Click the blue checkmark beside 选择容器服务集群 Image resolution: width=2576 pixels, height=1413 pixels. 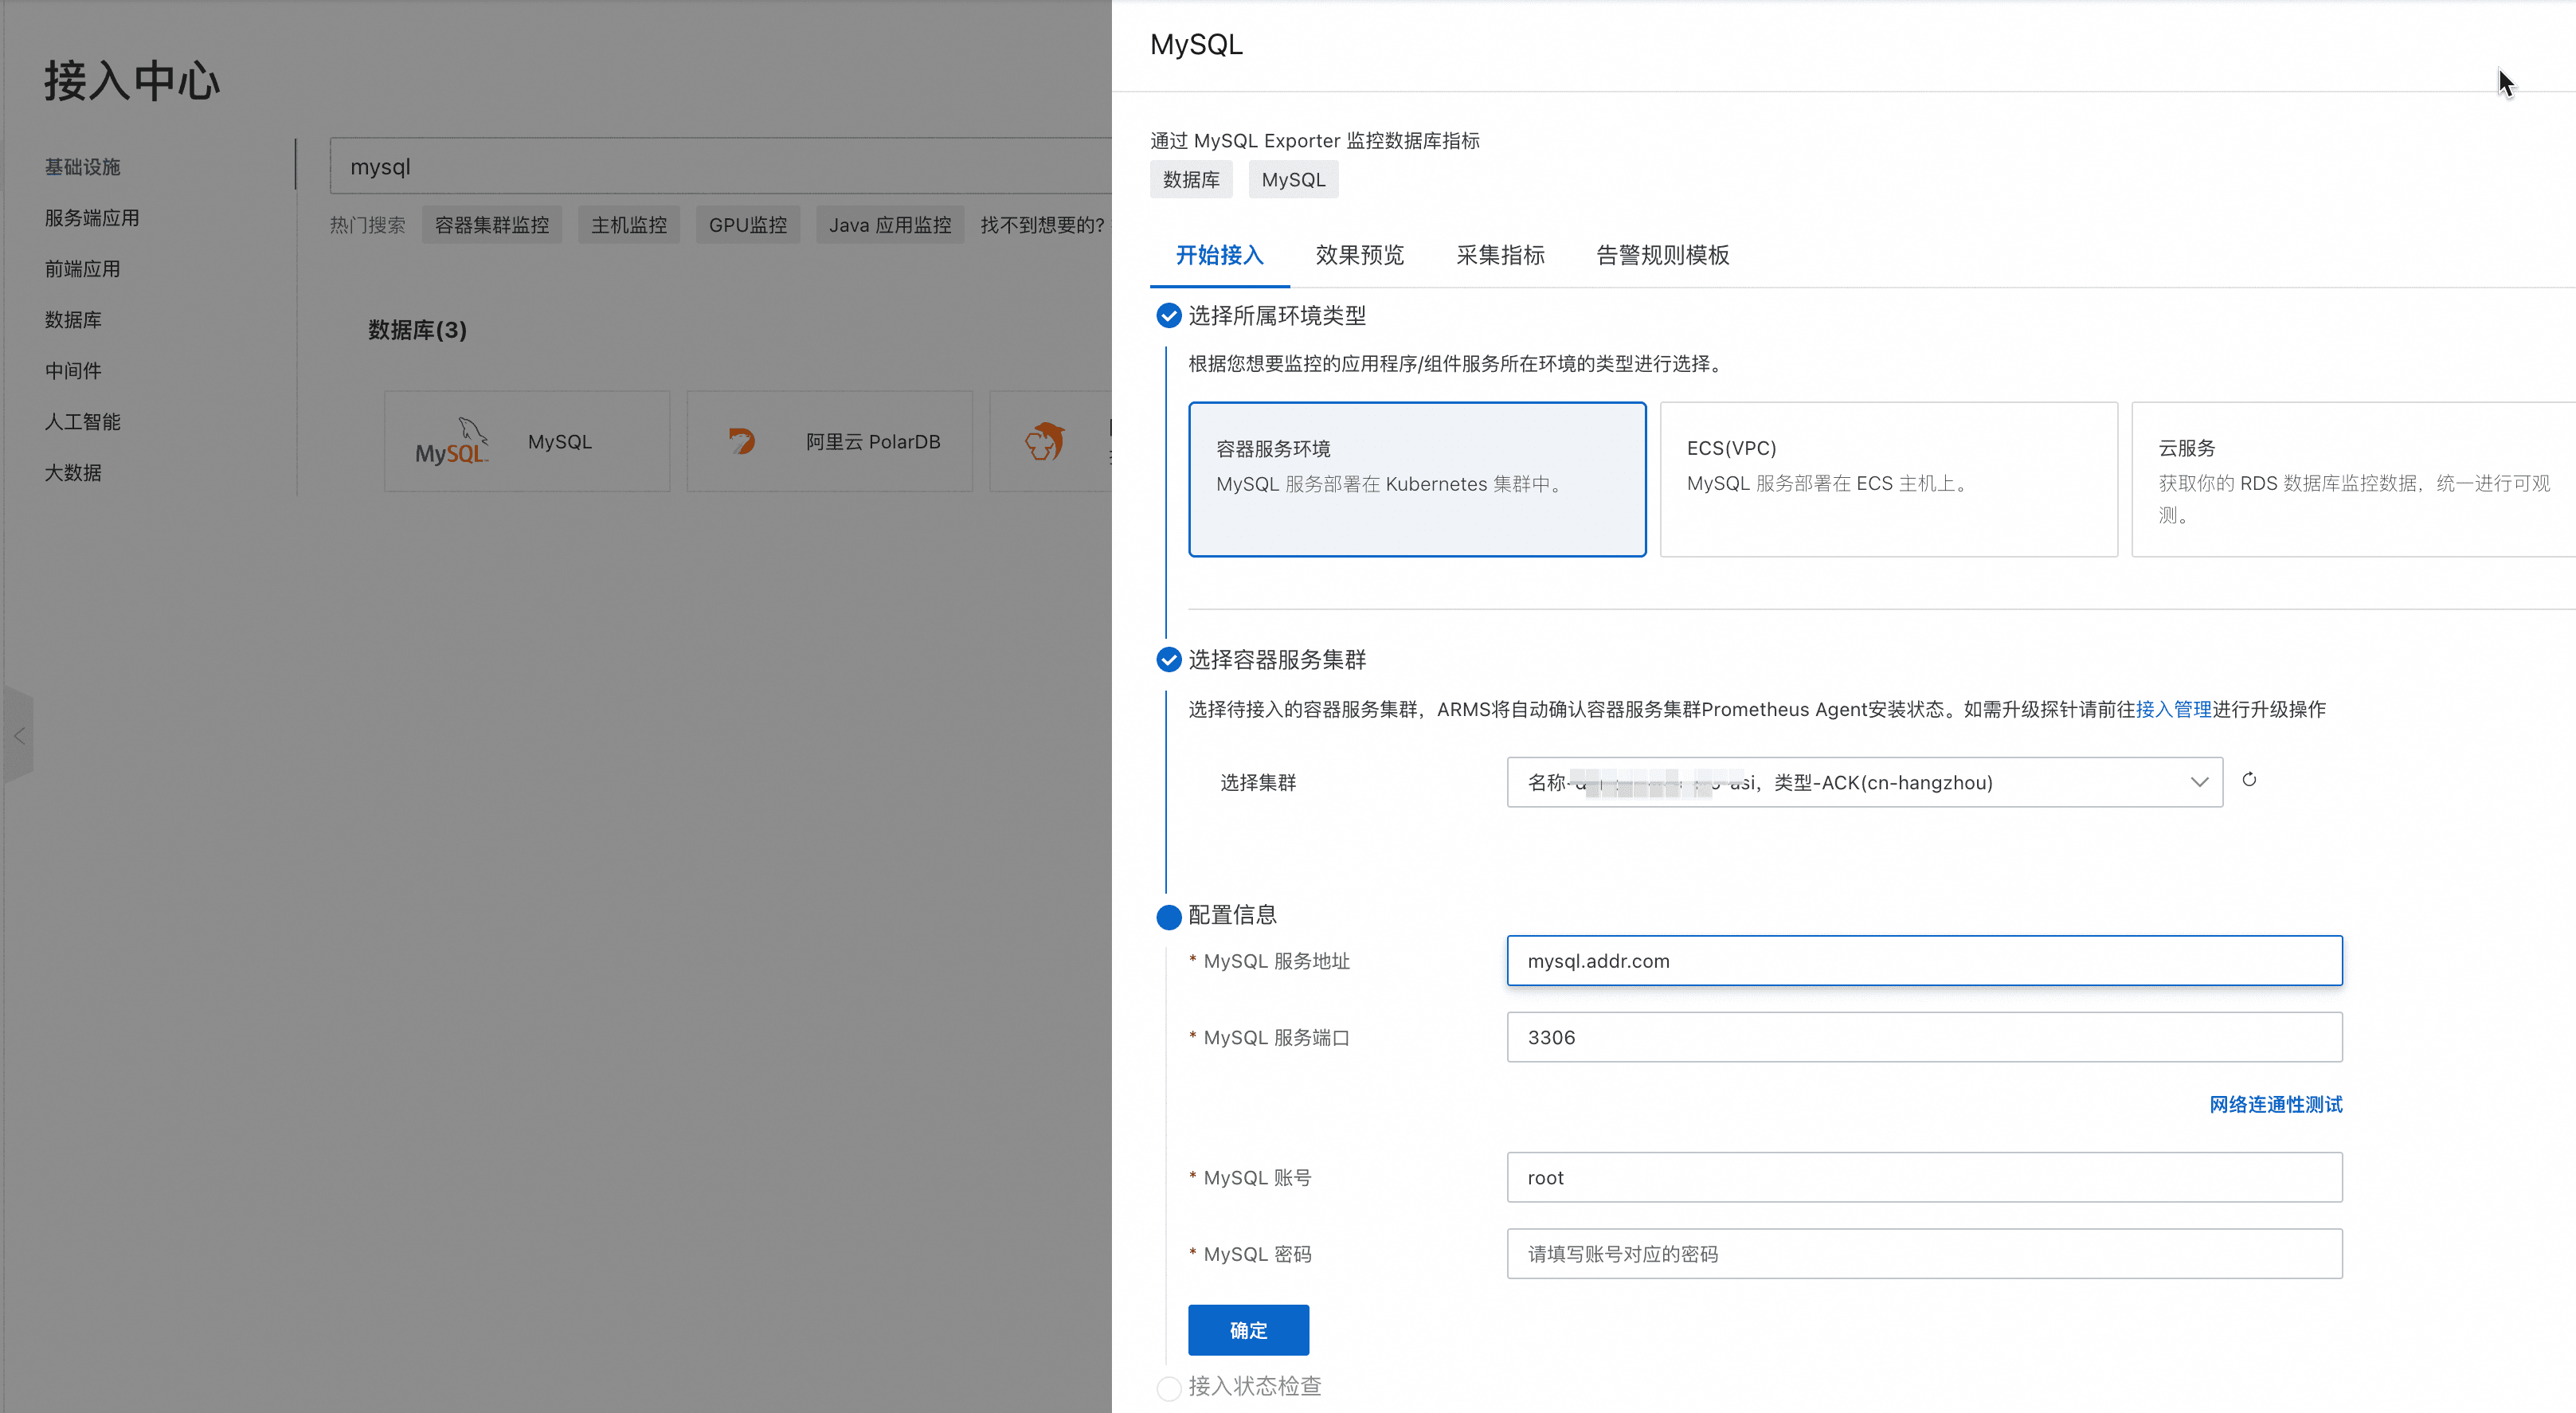(x=1168, y=660)
